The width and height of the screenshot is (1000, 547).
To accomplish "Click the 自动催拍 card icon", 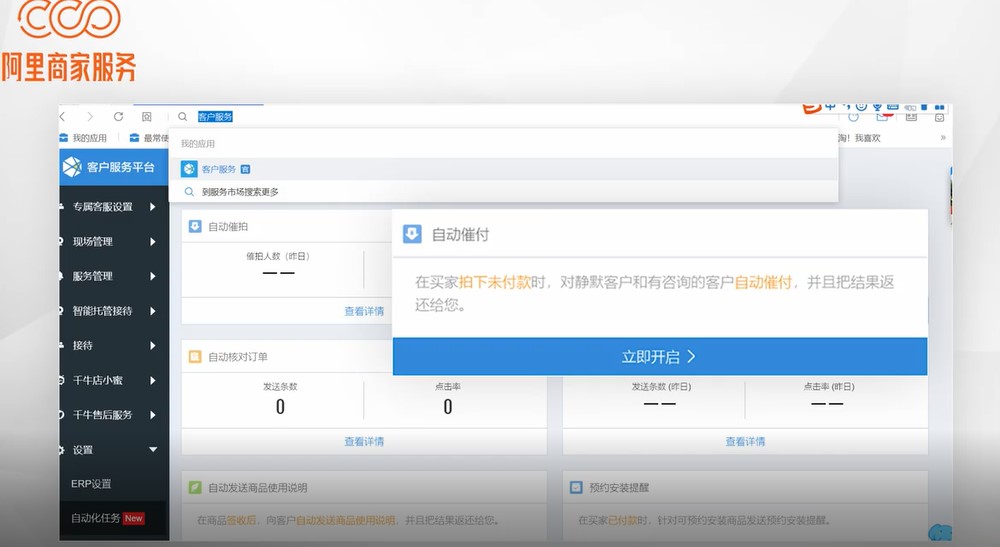I will pos(195,226).
